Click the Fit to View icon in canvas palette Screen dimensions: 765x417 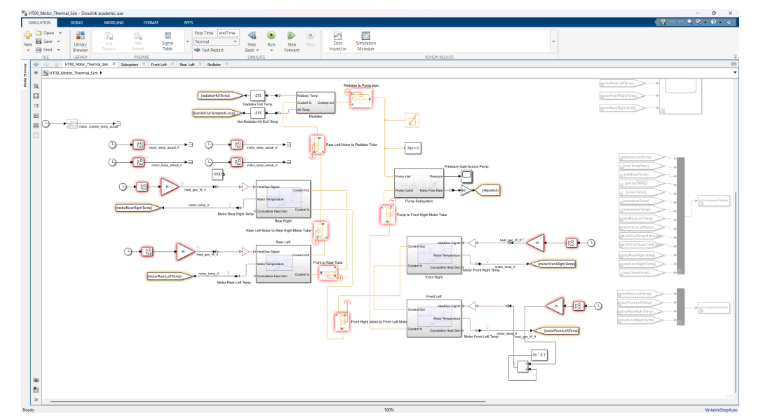click(36, 96)
